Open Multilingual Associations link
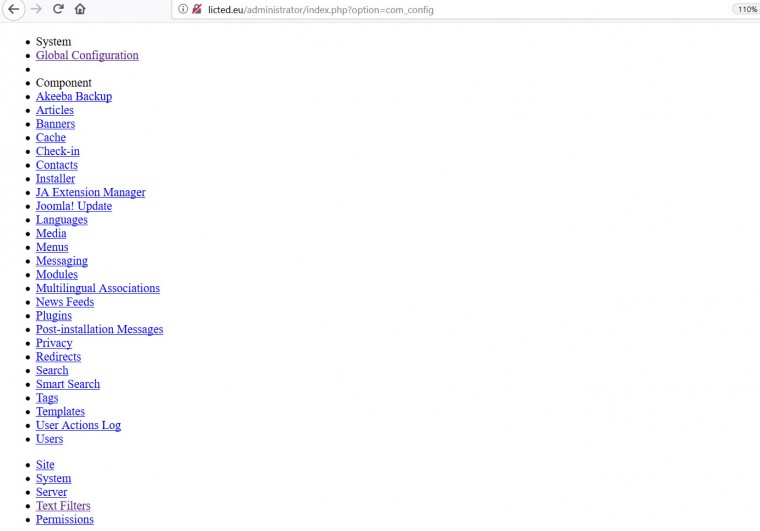The width and height of the screenshot is (760, 531). coord(98,288)
